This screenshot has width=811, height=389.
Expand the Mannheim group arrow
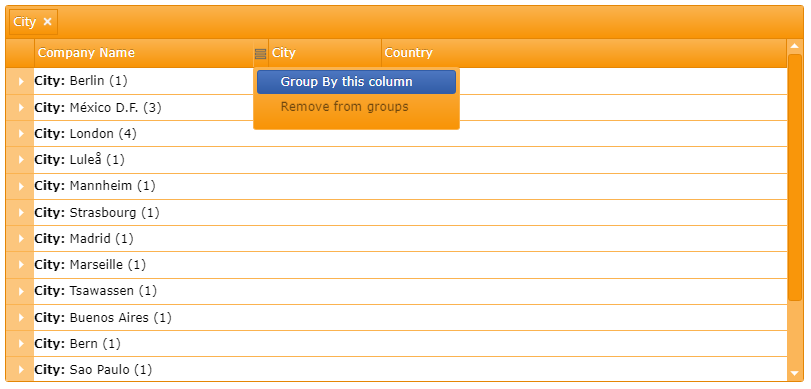pos(21,186)
